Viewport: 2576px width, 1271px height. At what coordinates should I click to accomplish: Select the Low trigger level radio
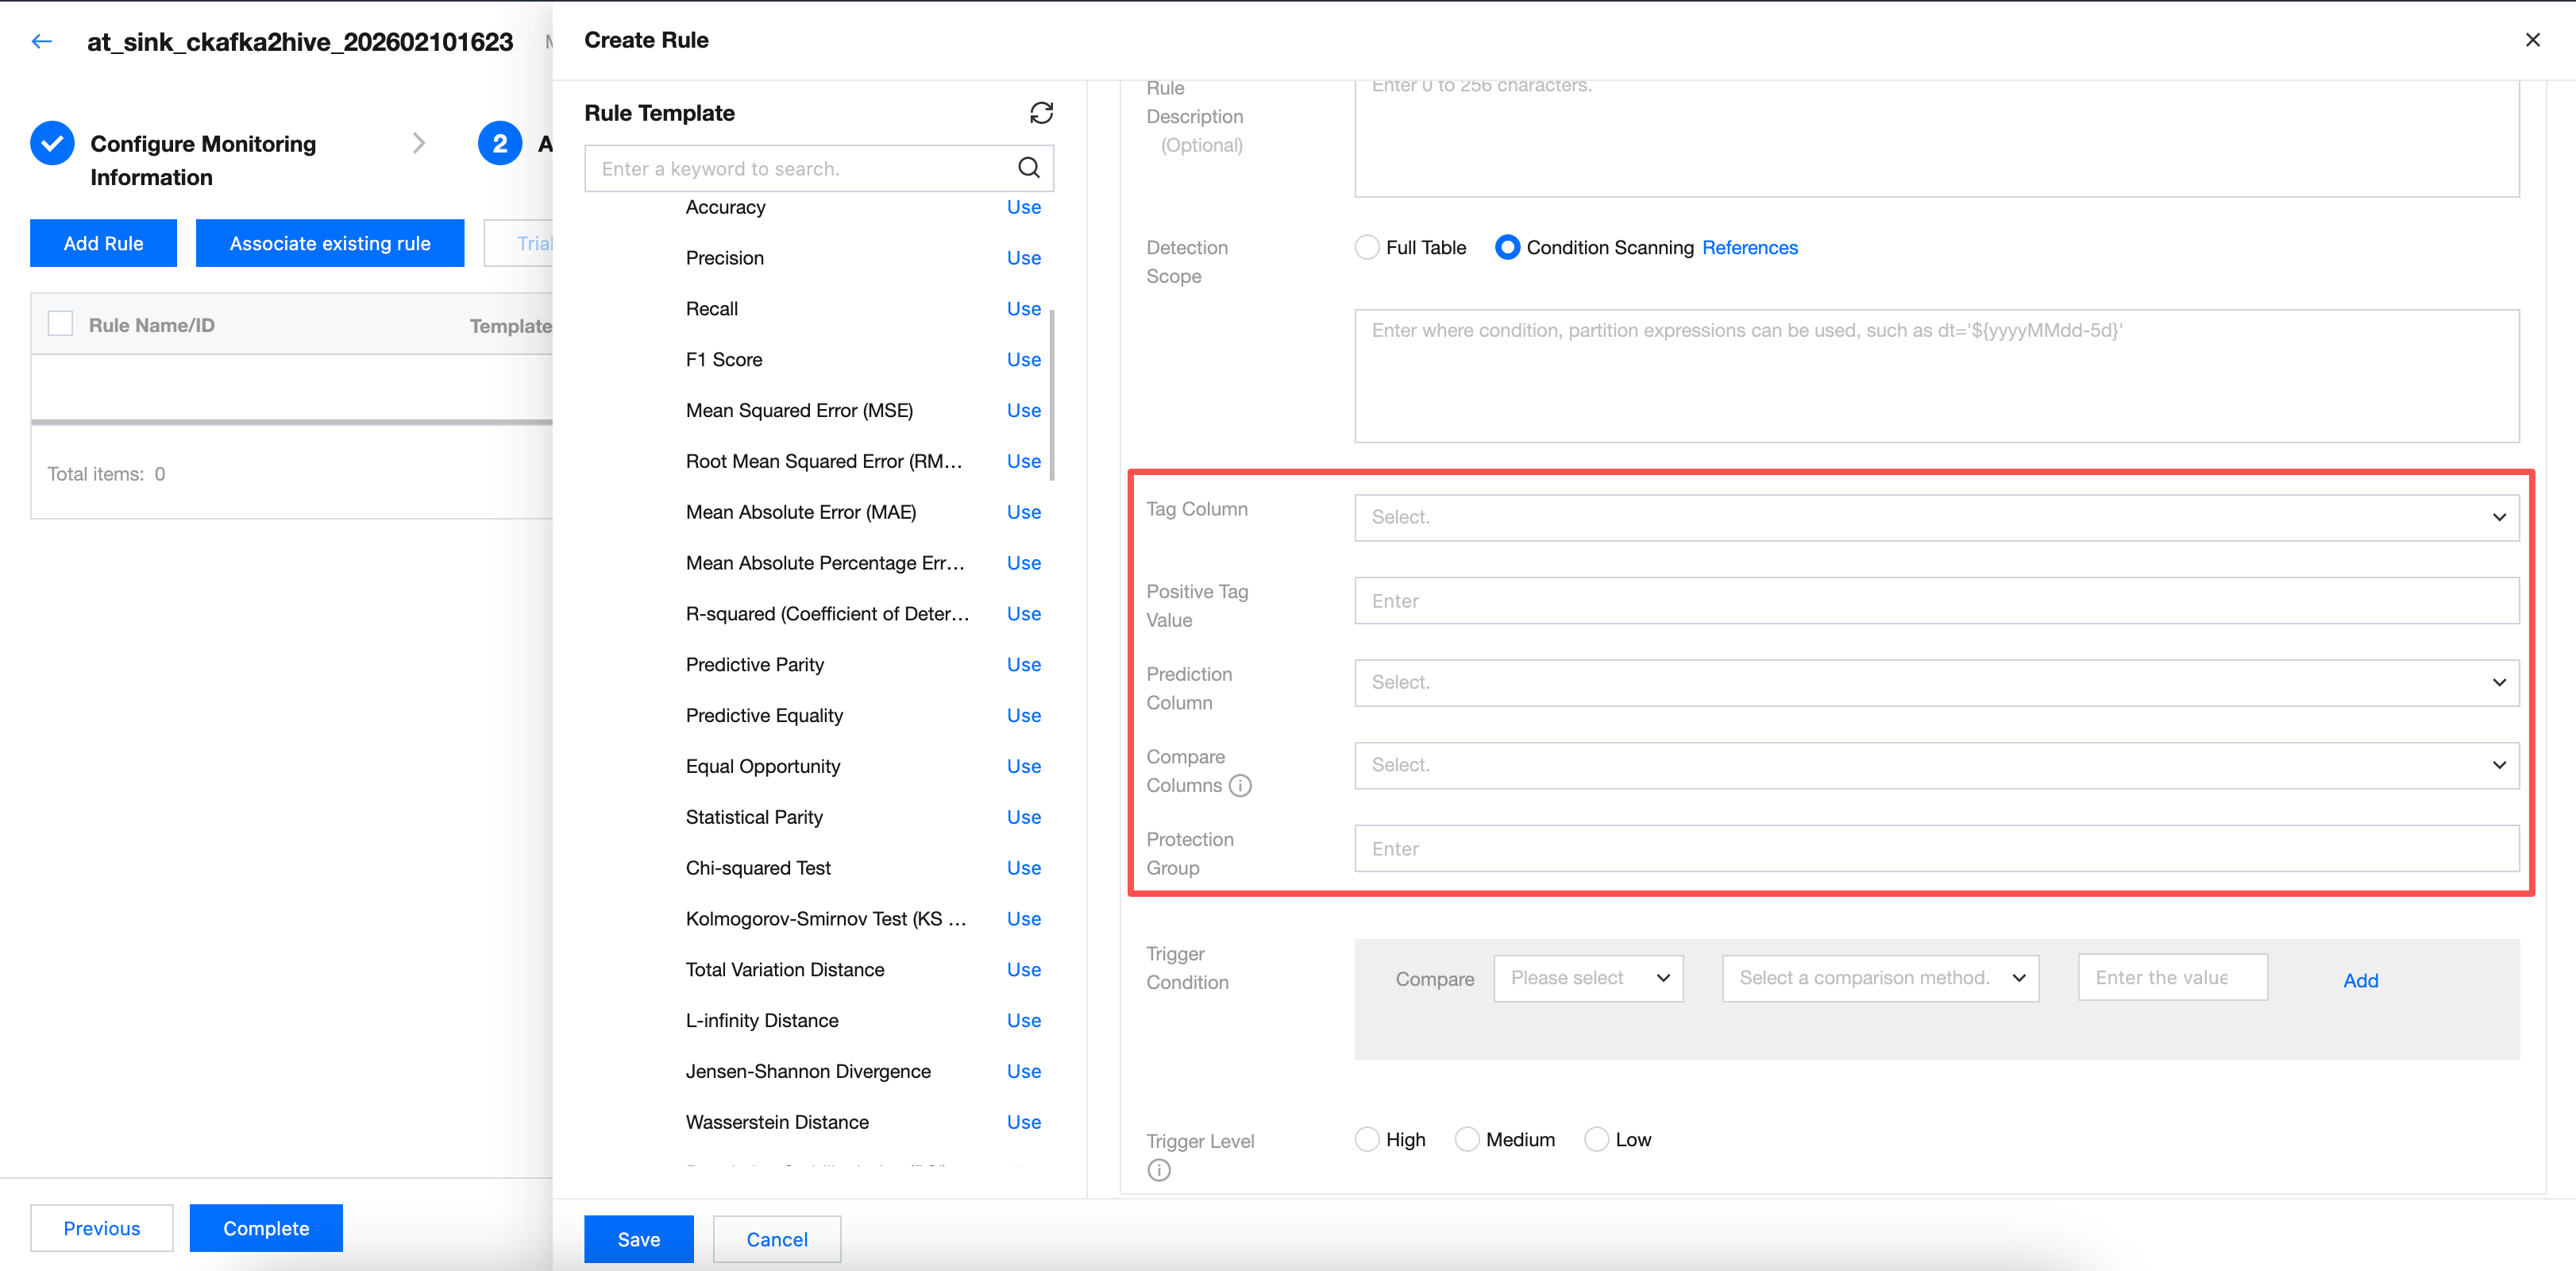(x=1596, y=1139)
